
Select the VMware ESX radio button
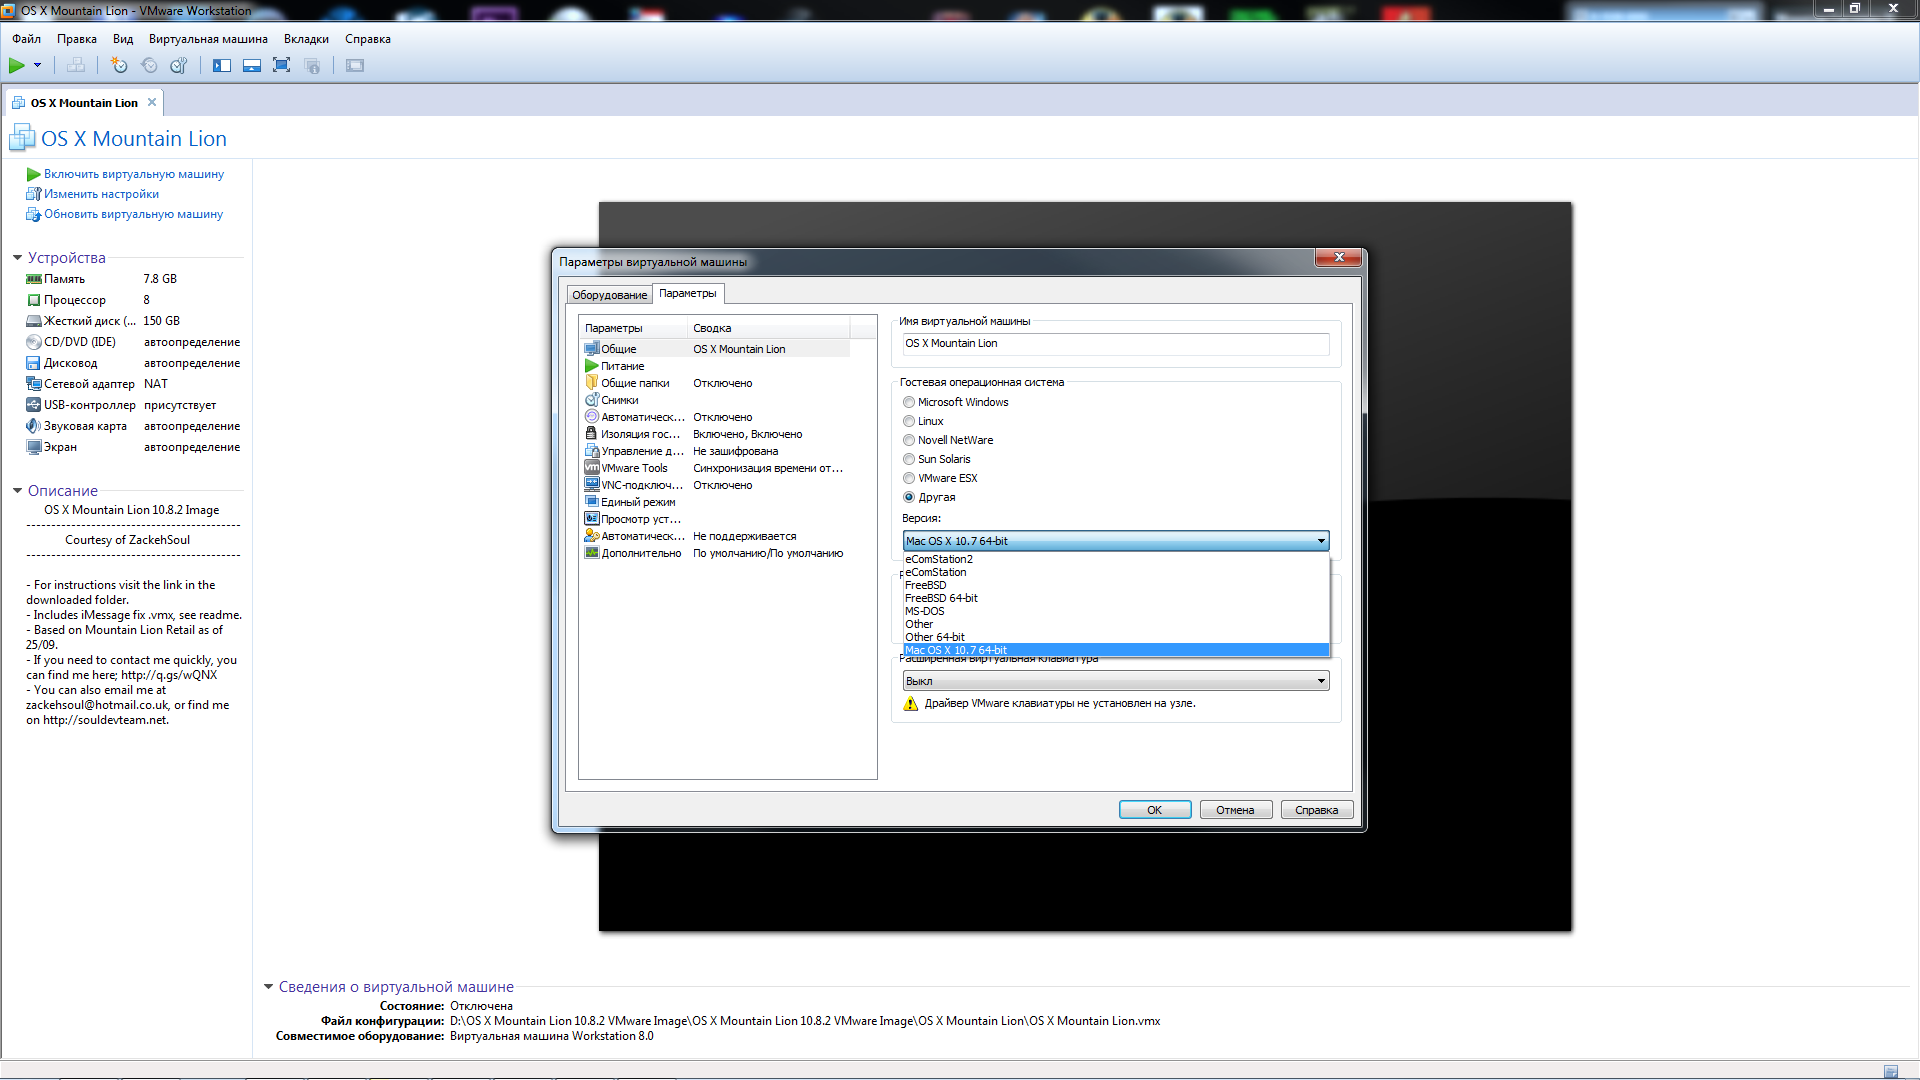pyautogui.click(x=909, y=478)
